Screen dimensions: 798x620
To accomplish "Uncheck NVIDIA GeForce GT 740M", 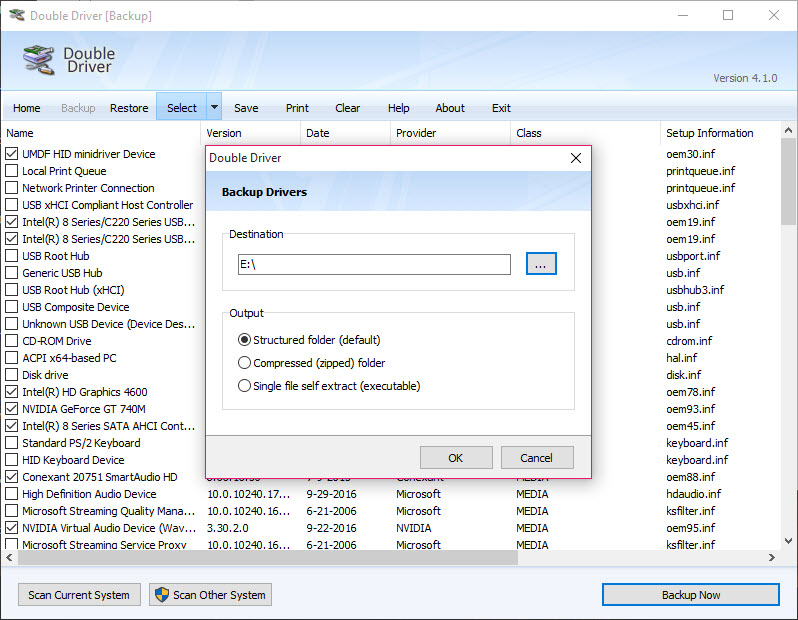I will (x=11, y=409).
